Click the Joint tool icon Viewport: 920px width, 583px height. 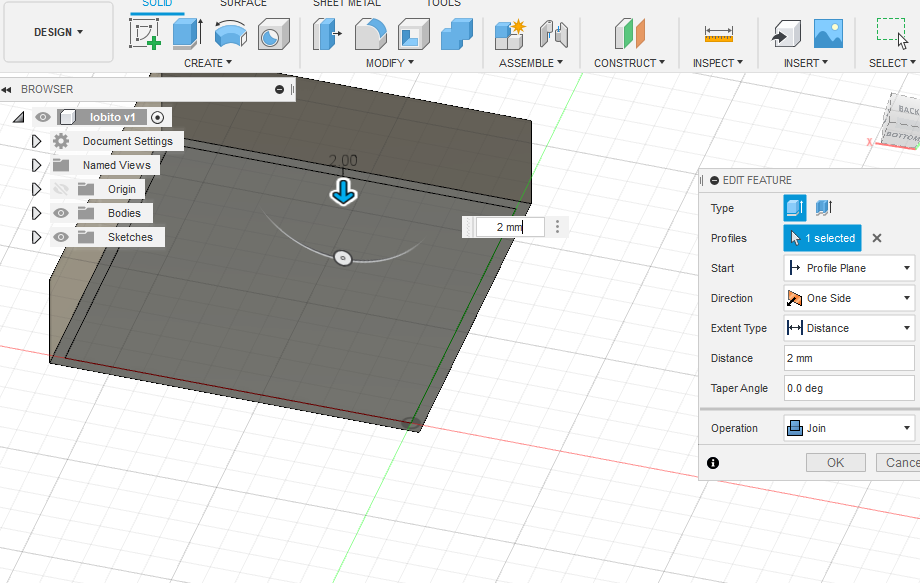click(553, 34)
